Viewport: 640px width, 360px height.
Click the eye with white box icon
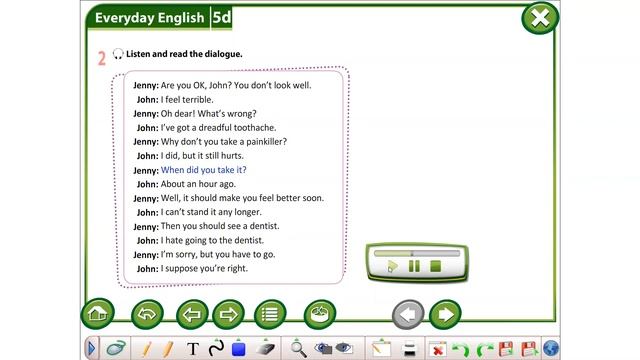(x=344, y=348)
